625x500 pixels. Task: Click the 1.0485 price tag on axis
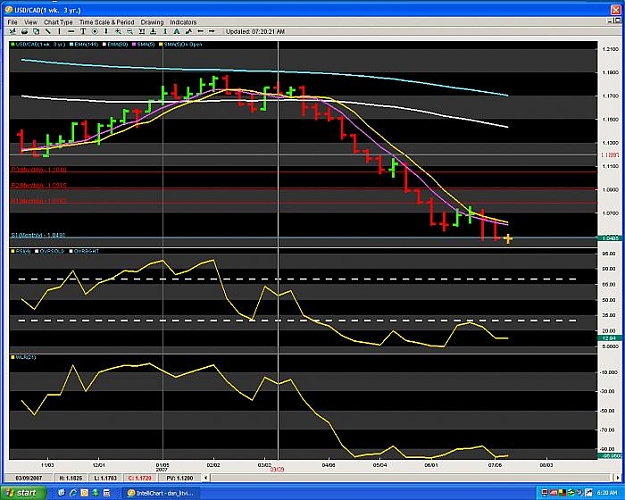click(610, 238)
